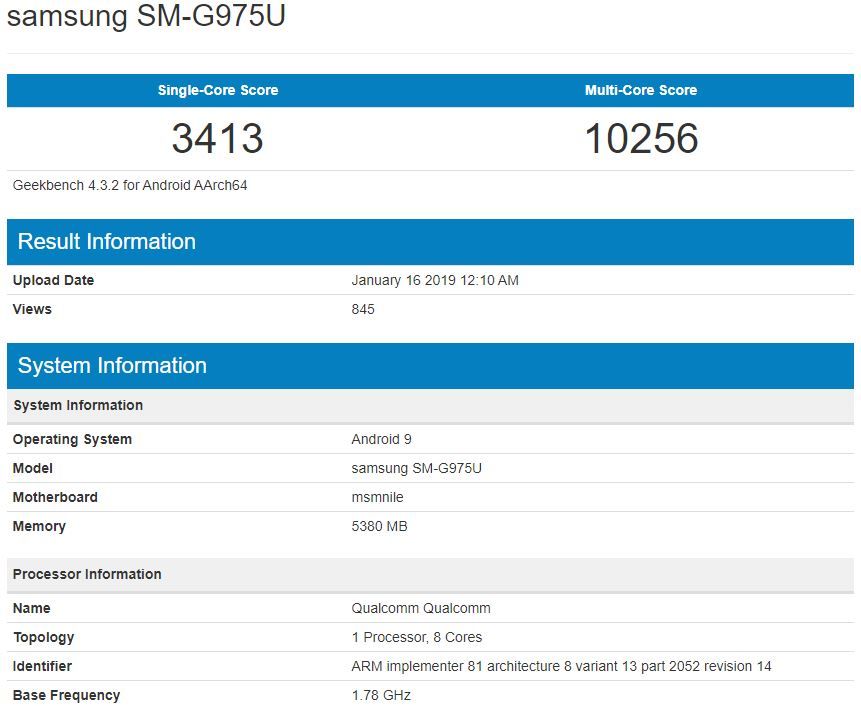Select the Upload Date row label

[53, 280]
